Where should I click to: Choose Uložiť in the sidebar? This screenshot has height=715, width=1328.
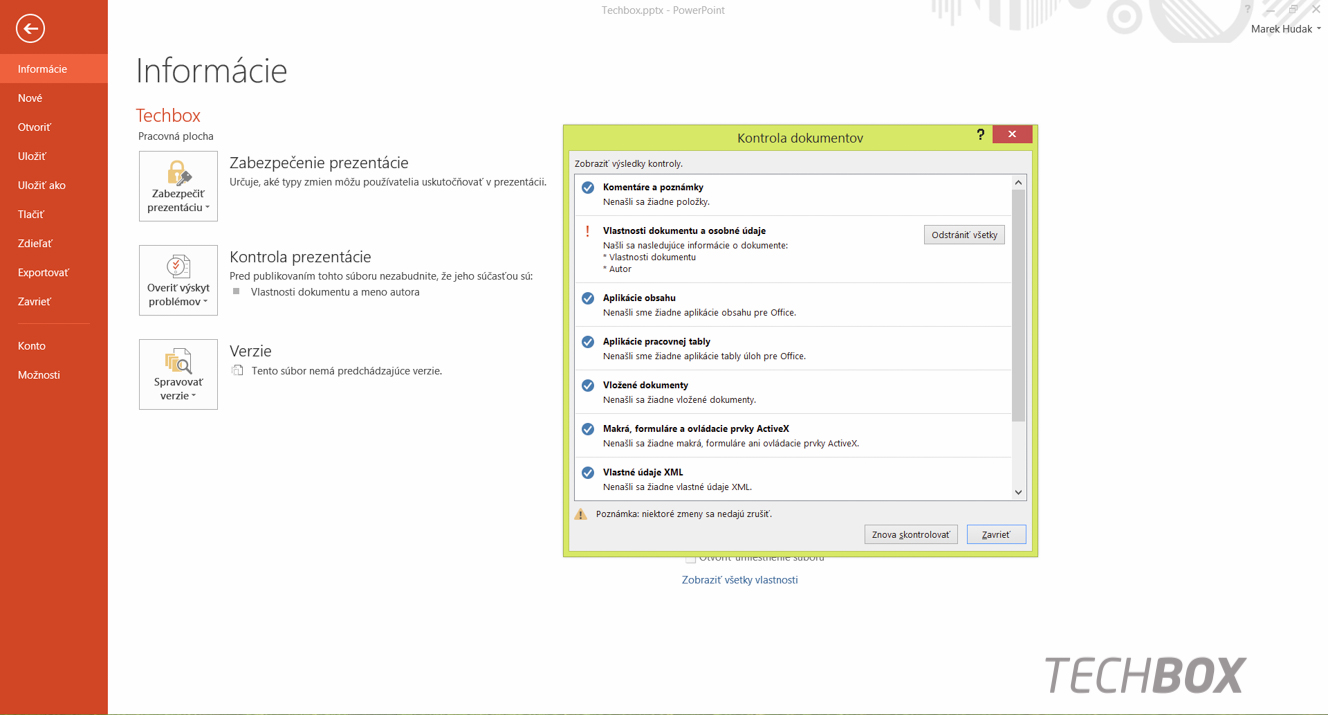(54, 156)
